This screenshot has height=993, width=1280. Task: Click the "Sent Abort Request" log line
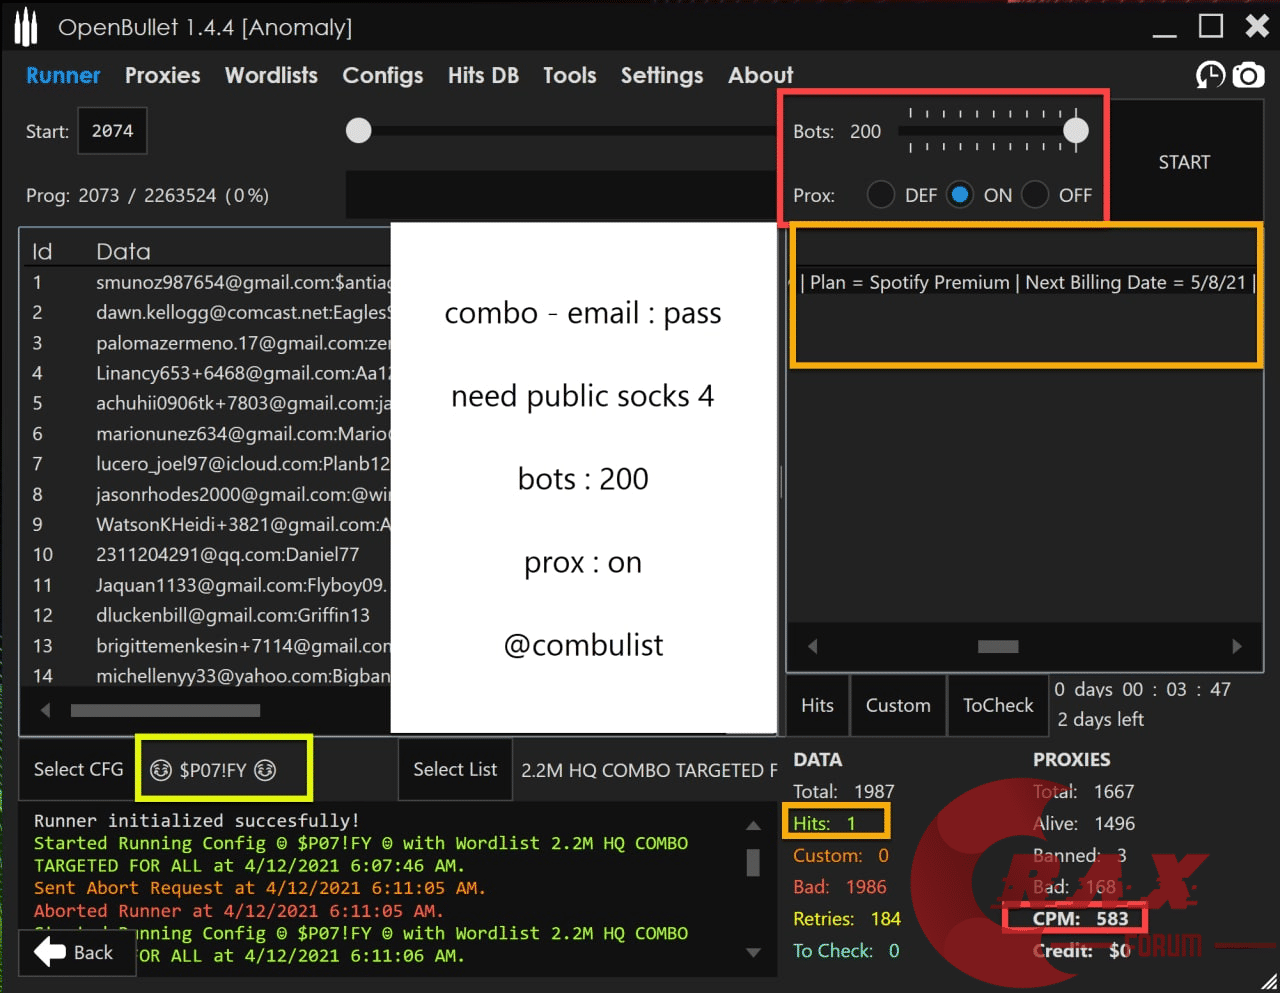coord(260,888)
